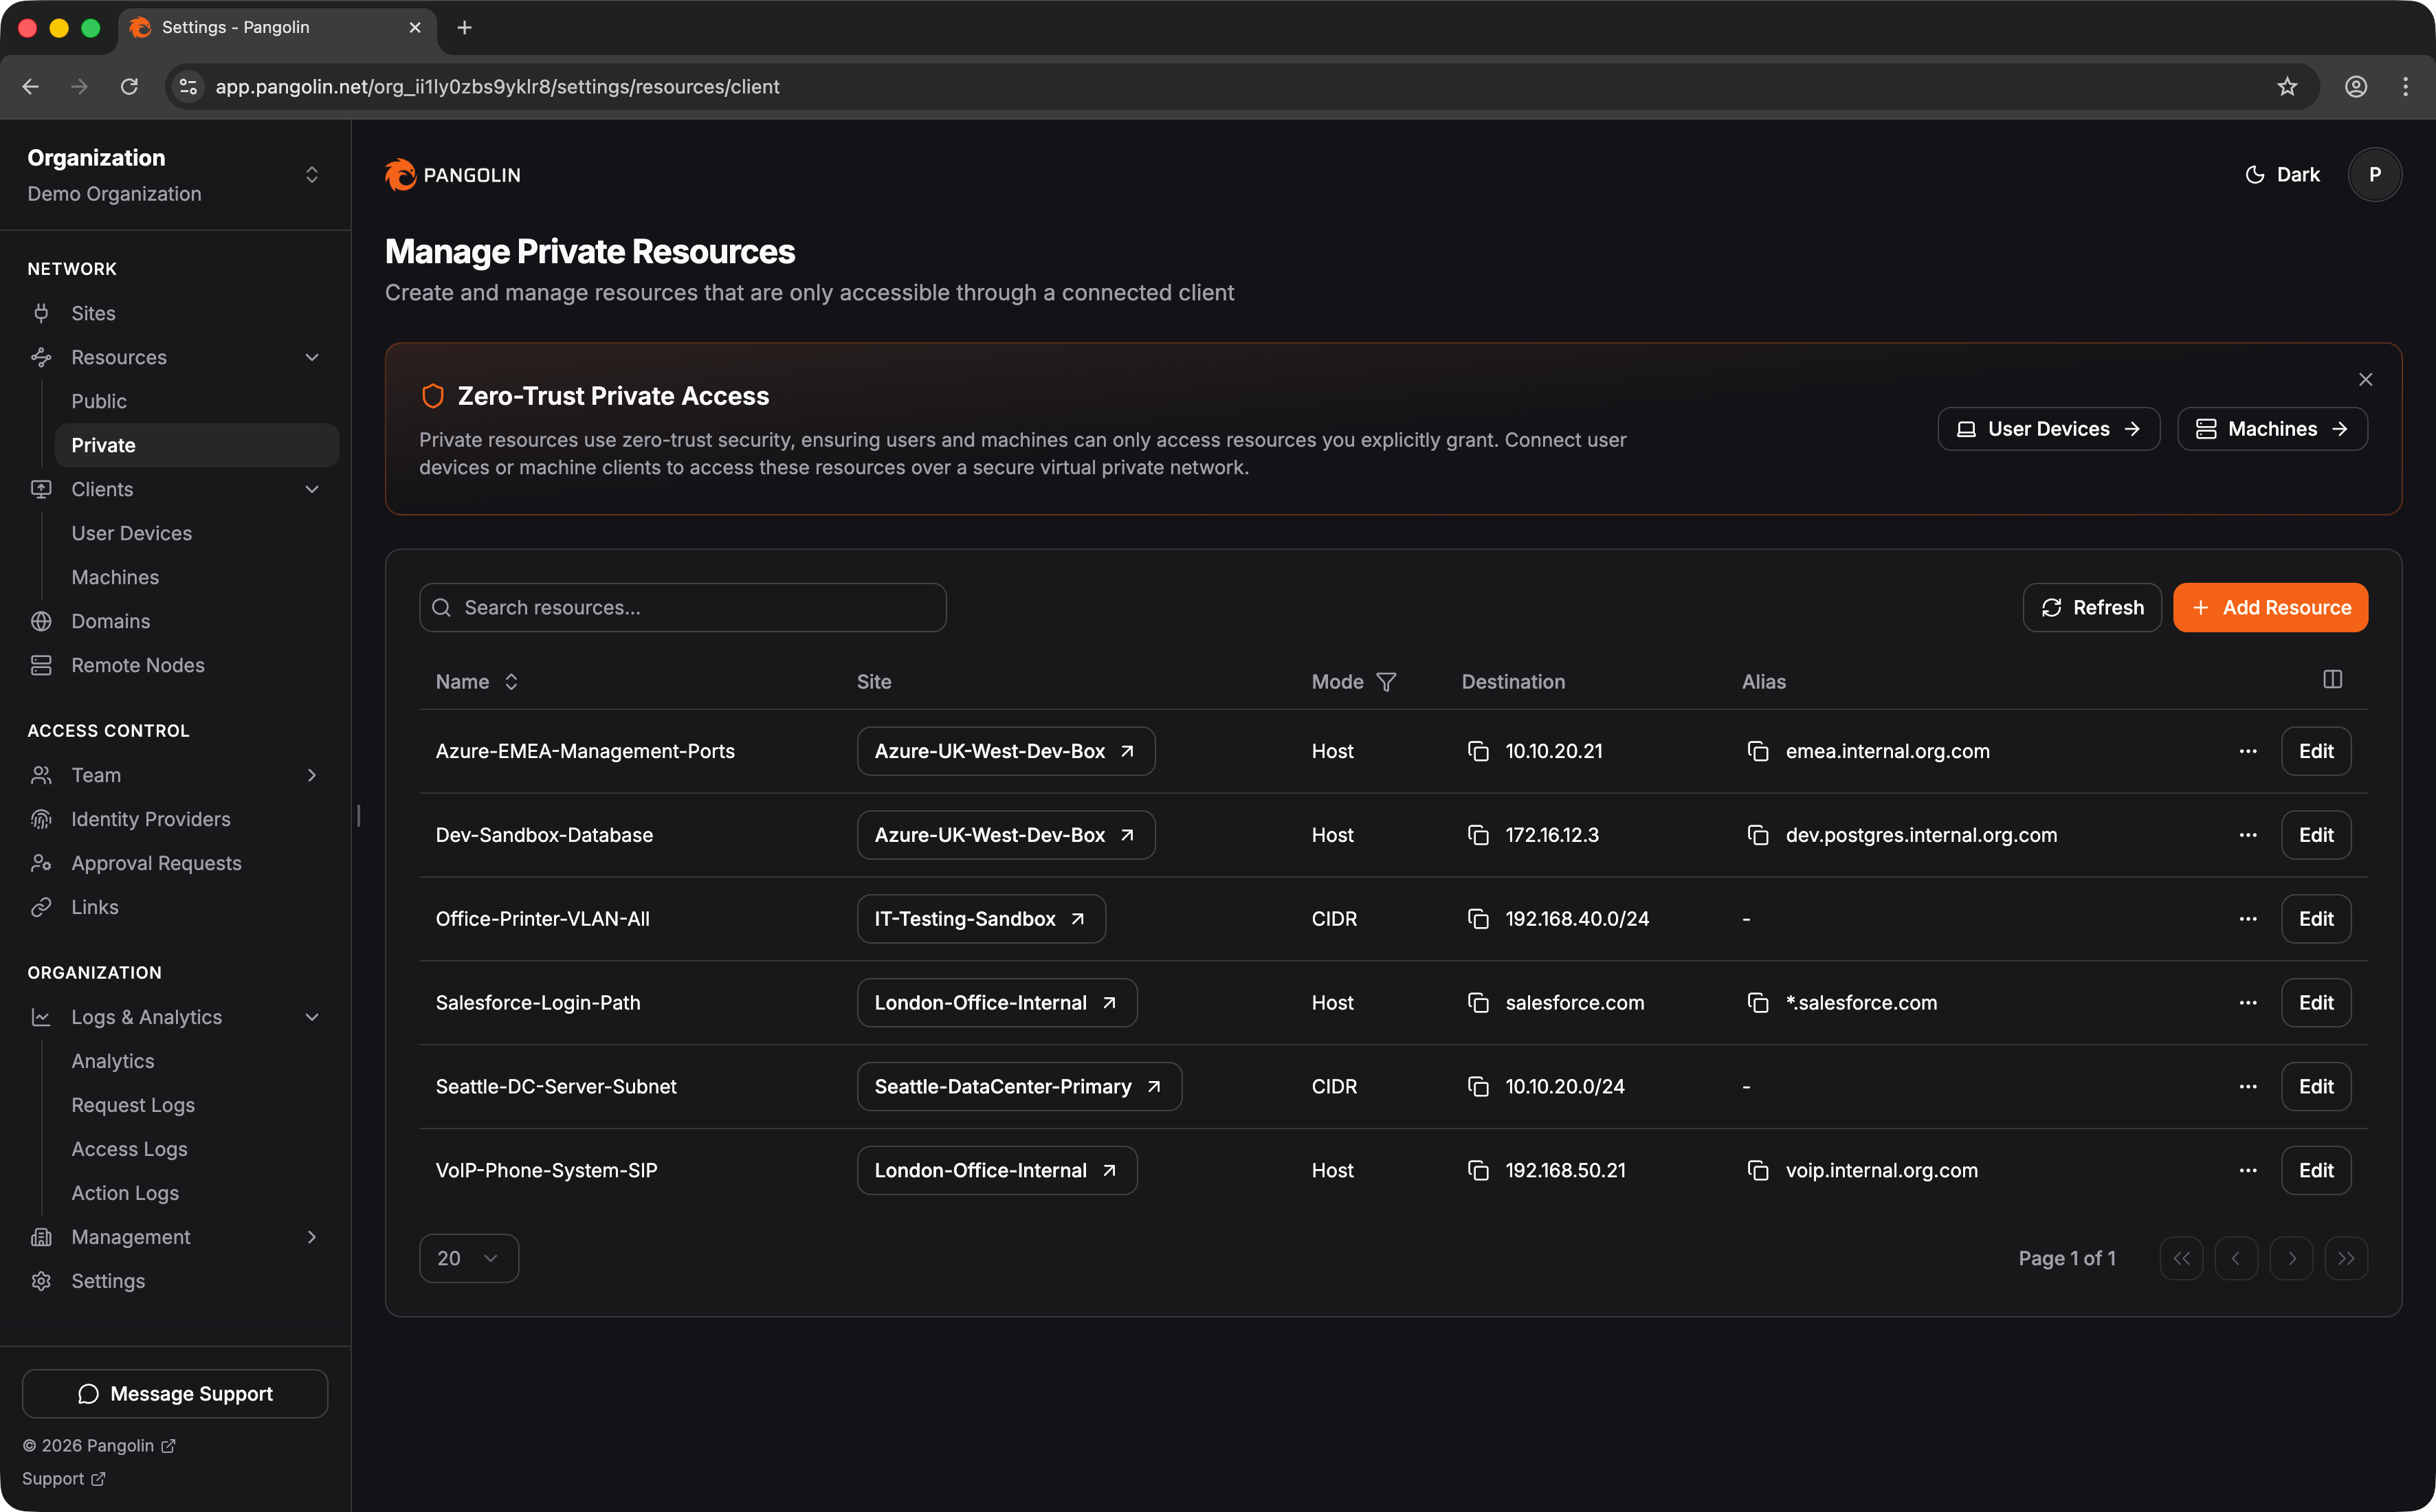Open more actions for Office-Printer-VLAN-All row

coord(2248,919)
